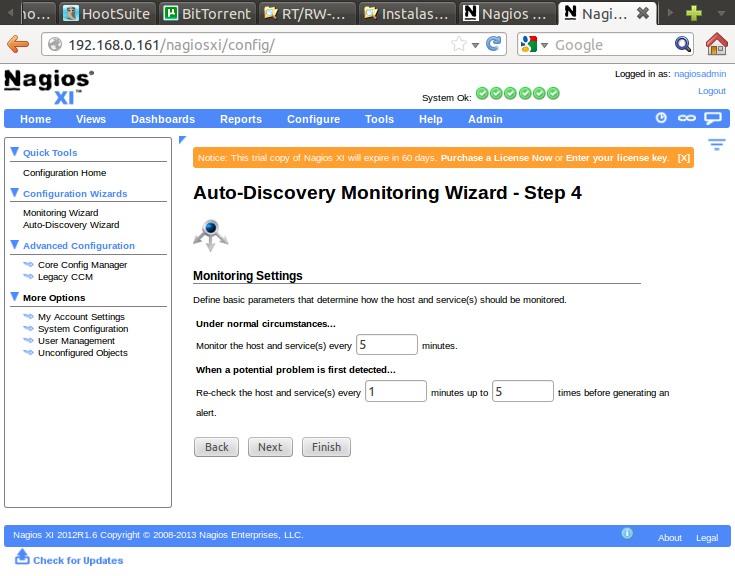Click the info icon in footer bar
The width and height of the screenshot is (735, 576).
pos(627,534)
